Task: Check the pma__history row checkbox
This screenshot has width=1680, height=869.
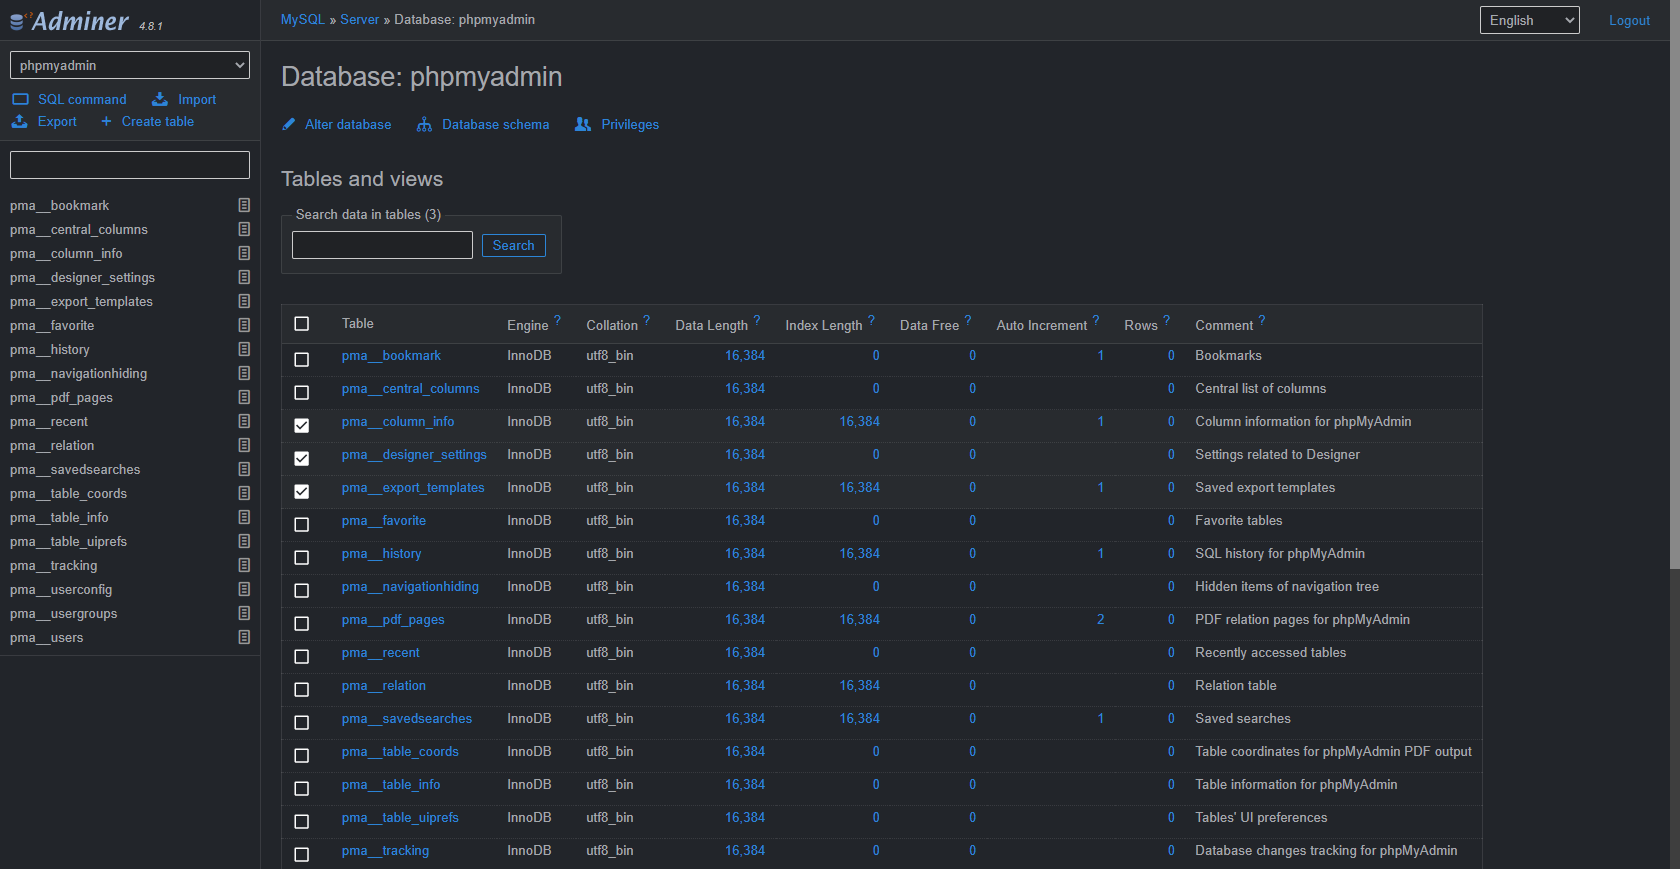Action: 302,557
